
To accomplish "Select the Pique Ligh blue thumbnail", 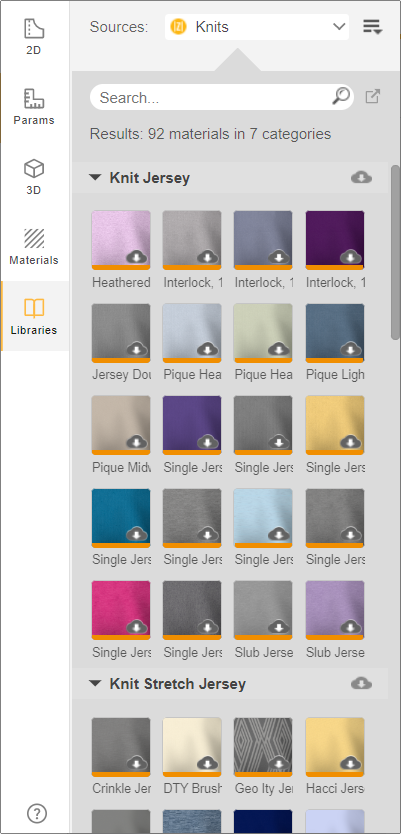I will [x=335, y=333].
